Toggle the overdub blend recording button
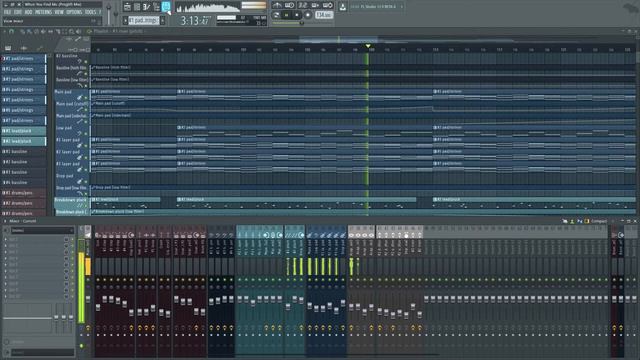Screen dimensions: 640x360 pyautogui.click(x=315, y=5)
